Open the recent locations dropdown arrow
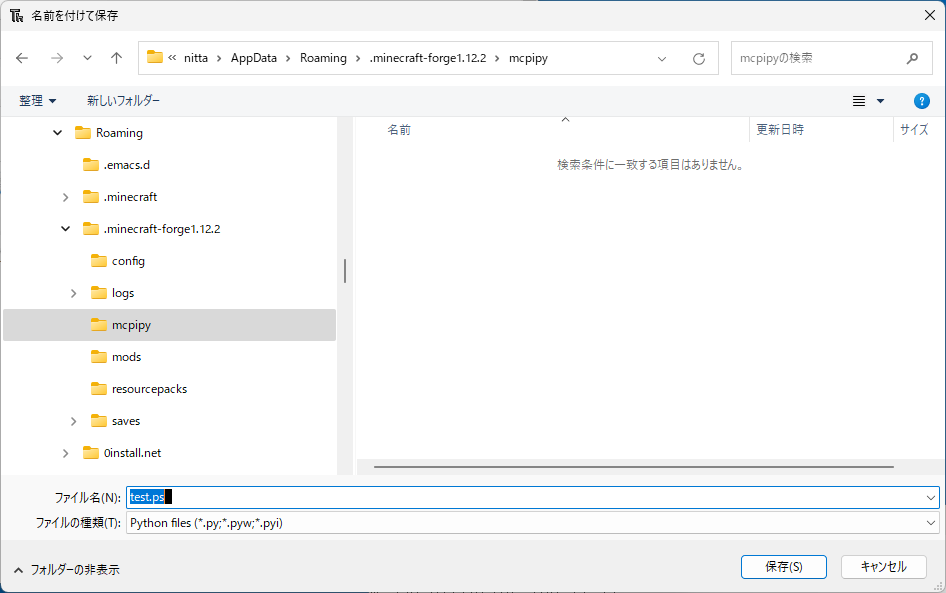The width and height of the screenshot is (946, 593). (x=87, y=58)
